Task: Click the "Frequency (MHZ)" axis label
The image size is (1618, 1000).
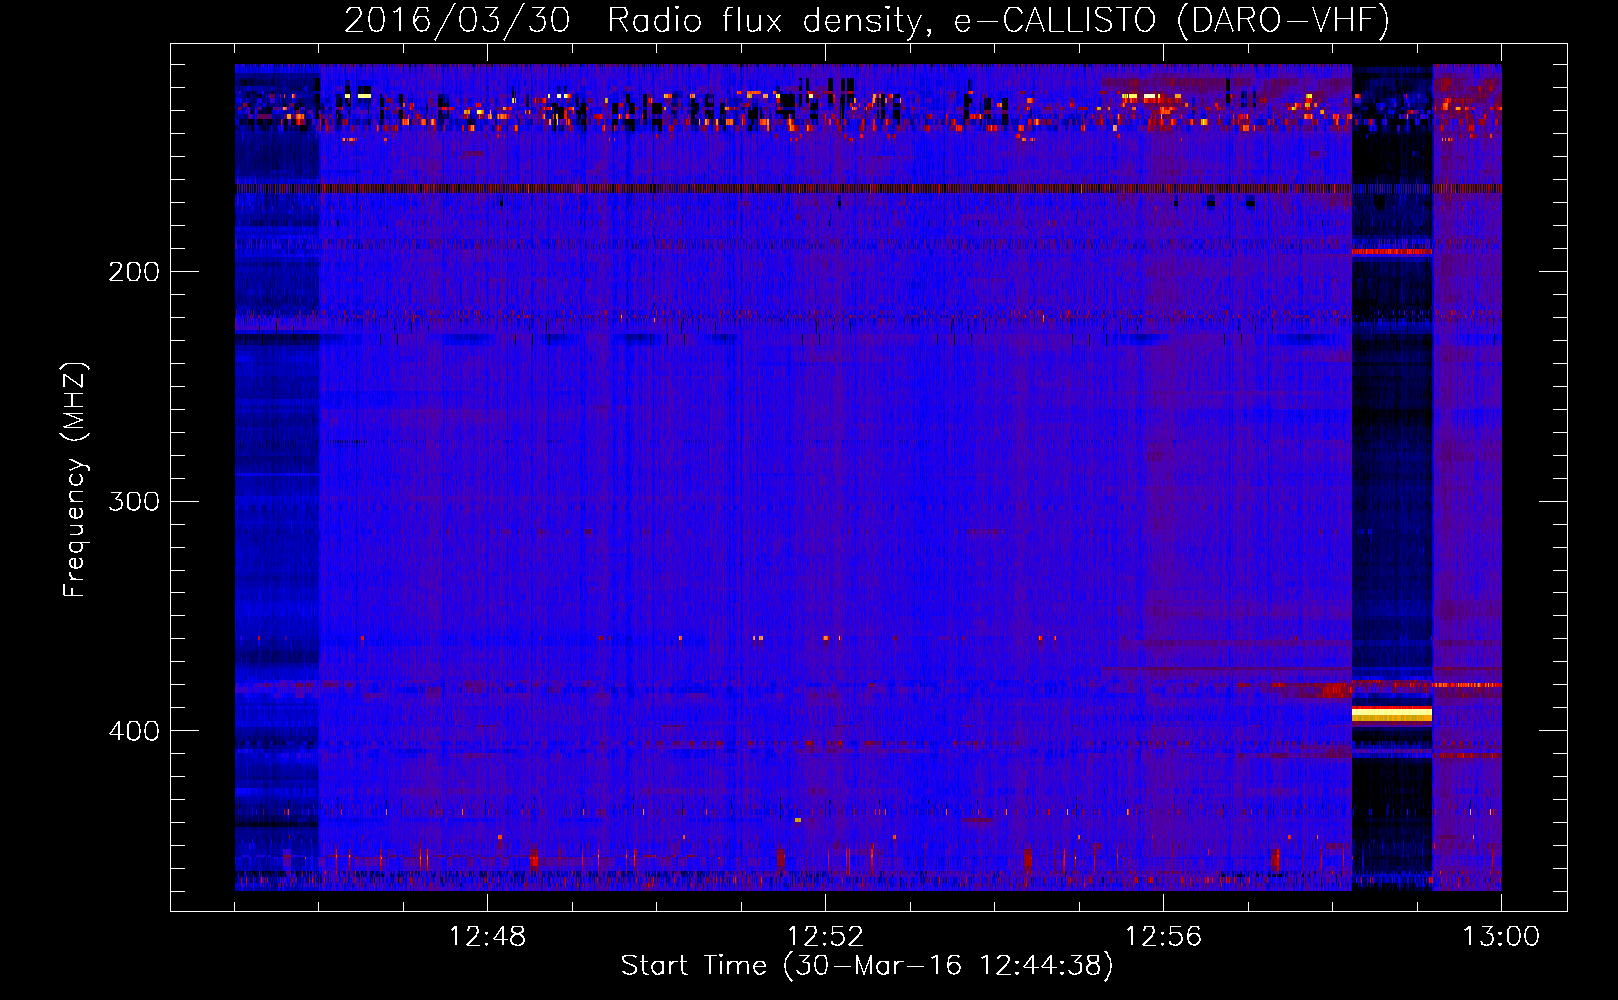Action: pos(75,480)
